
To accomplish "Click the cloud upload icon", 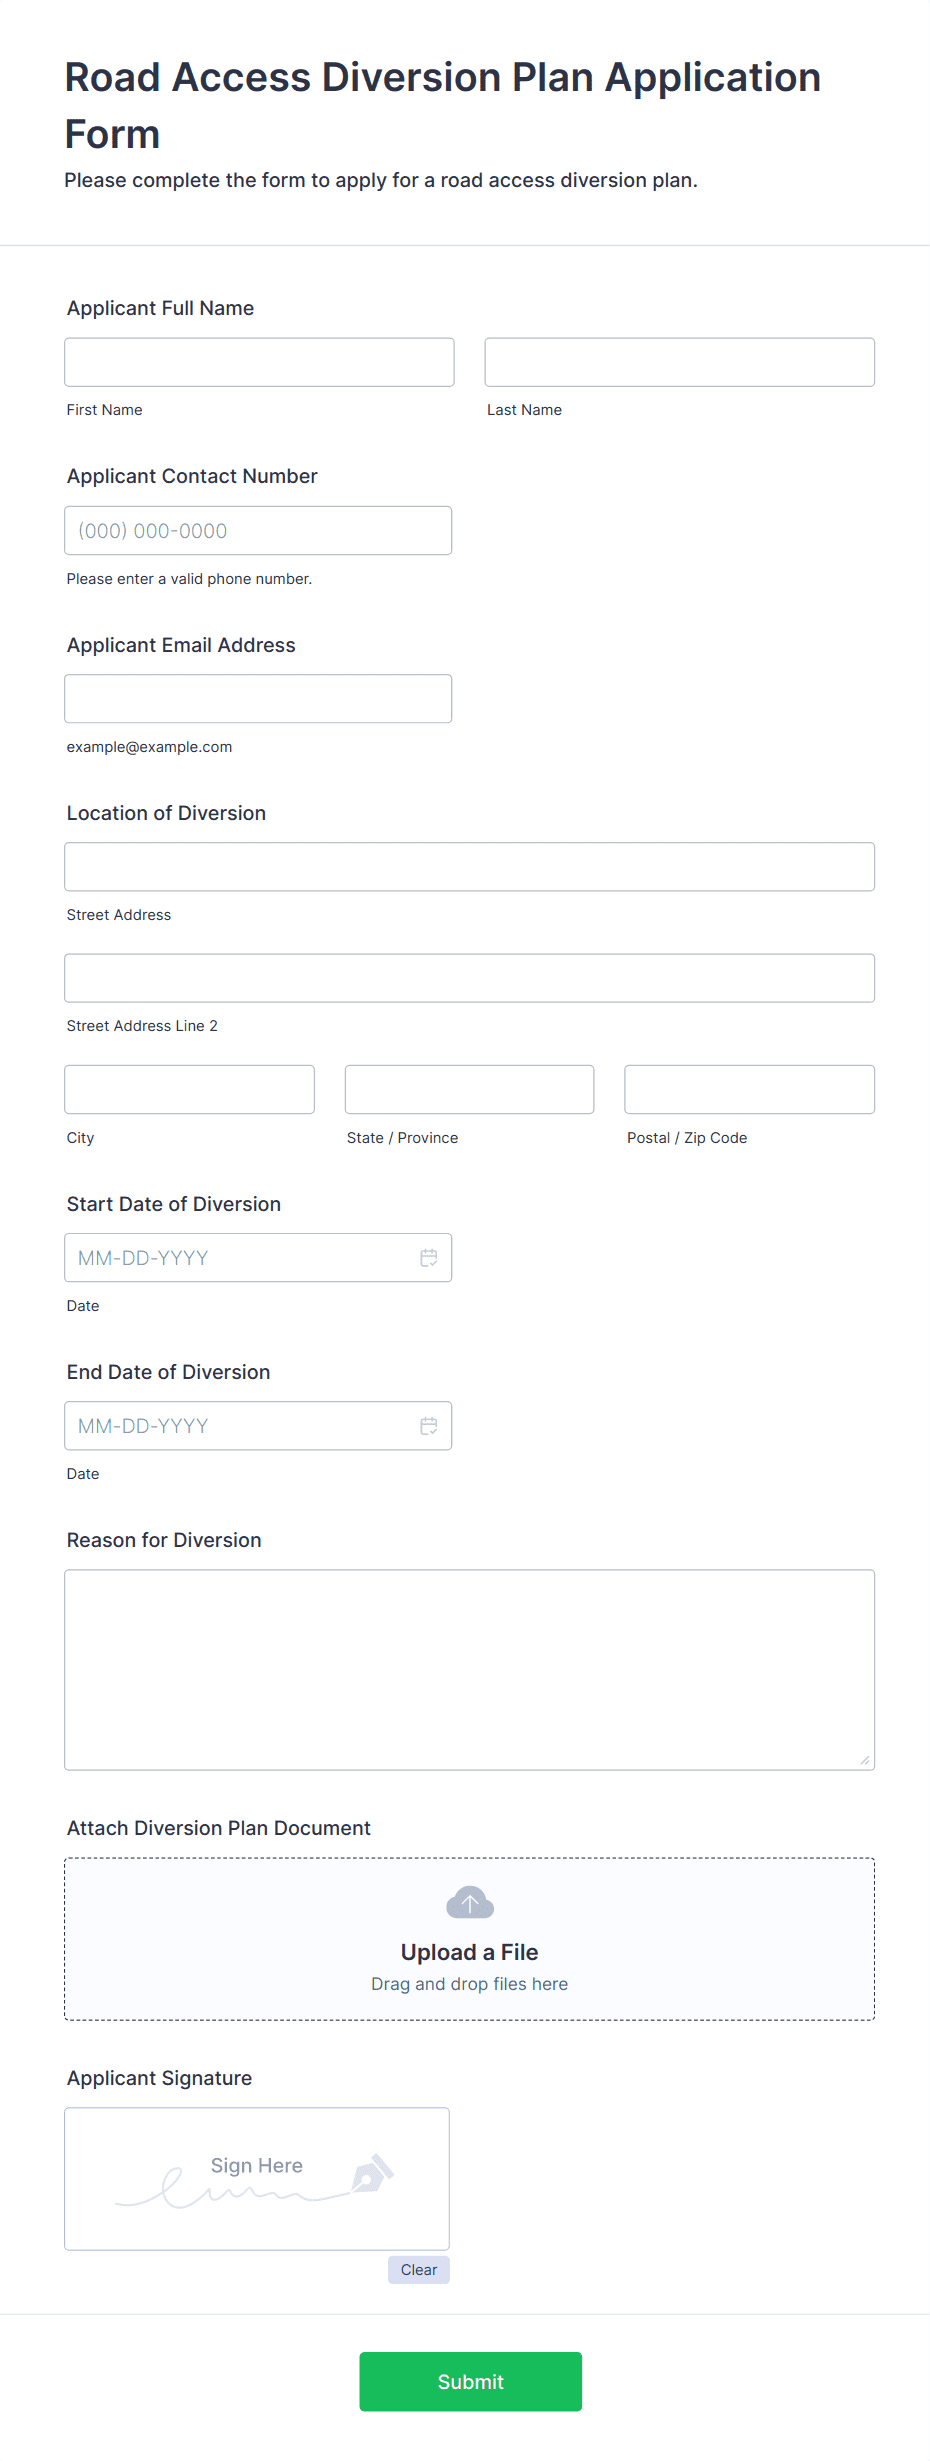I will pos(469,1901).
